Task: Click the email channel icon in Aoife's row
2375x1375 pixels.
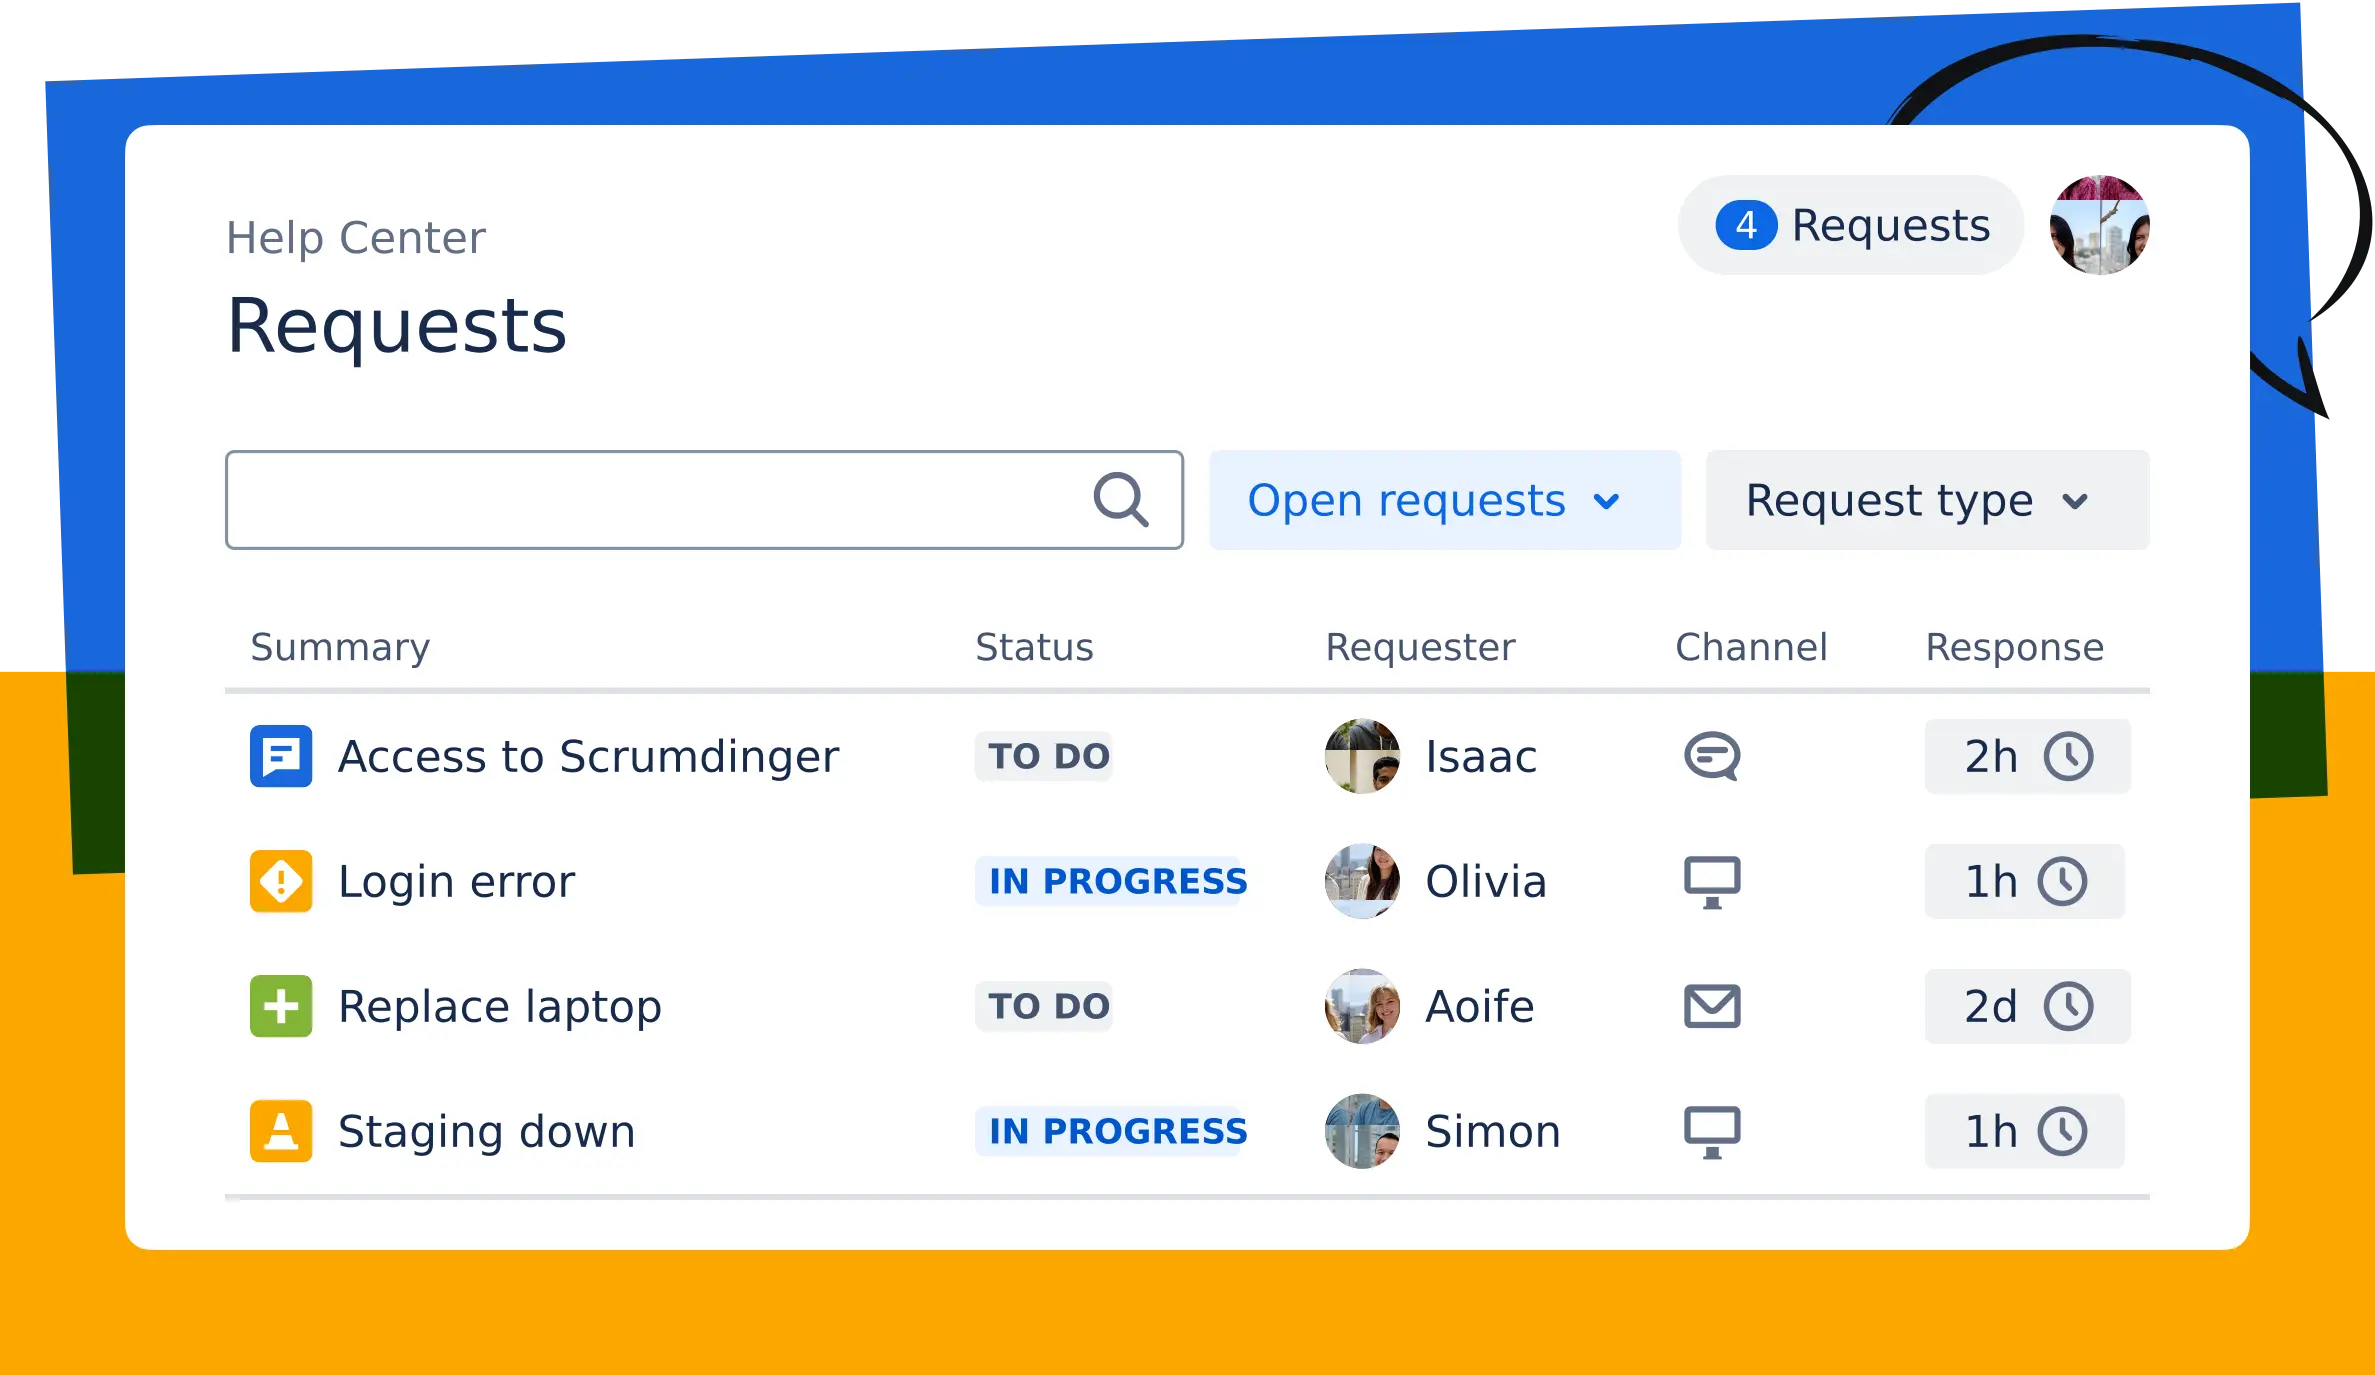Action: (1712, 1006)
